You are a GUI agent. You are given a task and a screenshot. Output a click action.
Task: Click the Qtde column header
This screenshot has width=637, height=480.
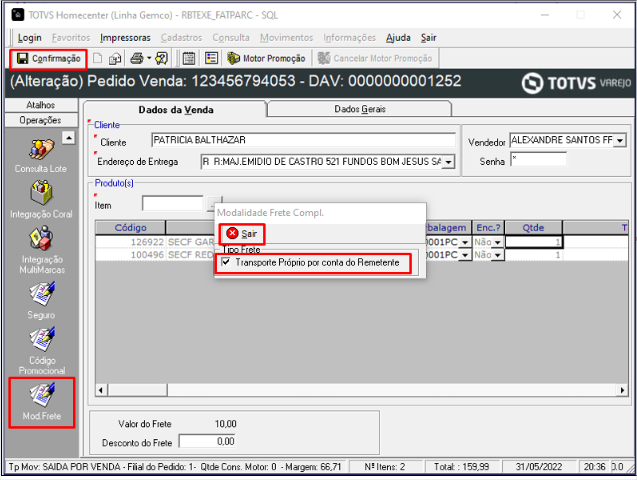coord(533,227)
